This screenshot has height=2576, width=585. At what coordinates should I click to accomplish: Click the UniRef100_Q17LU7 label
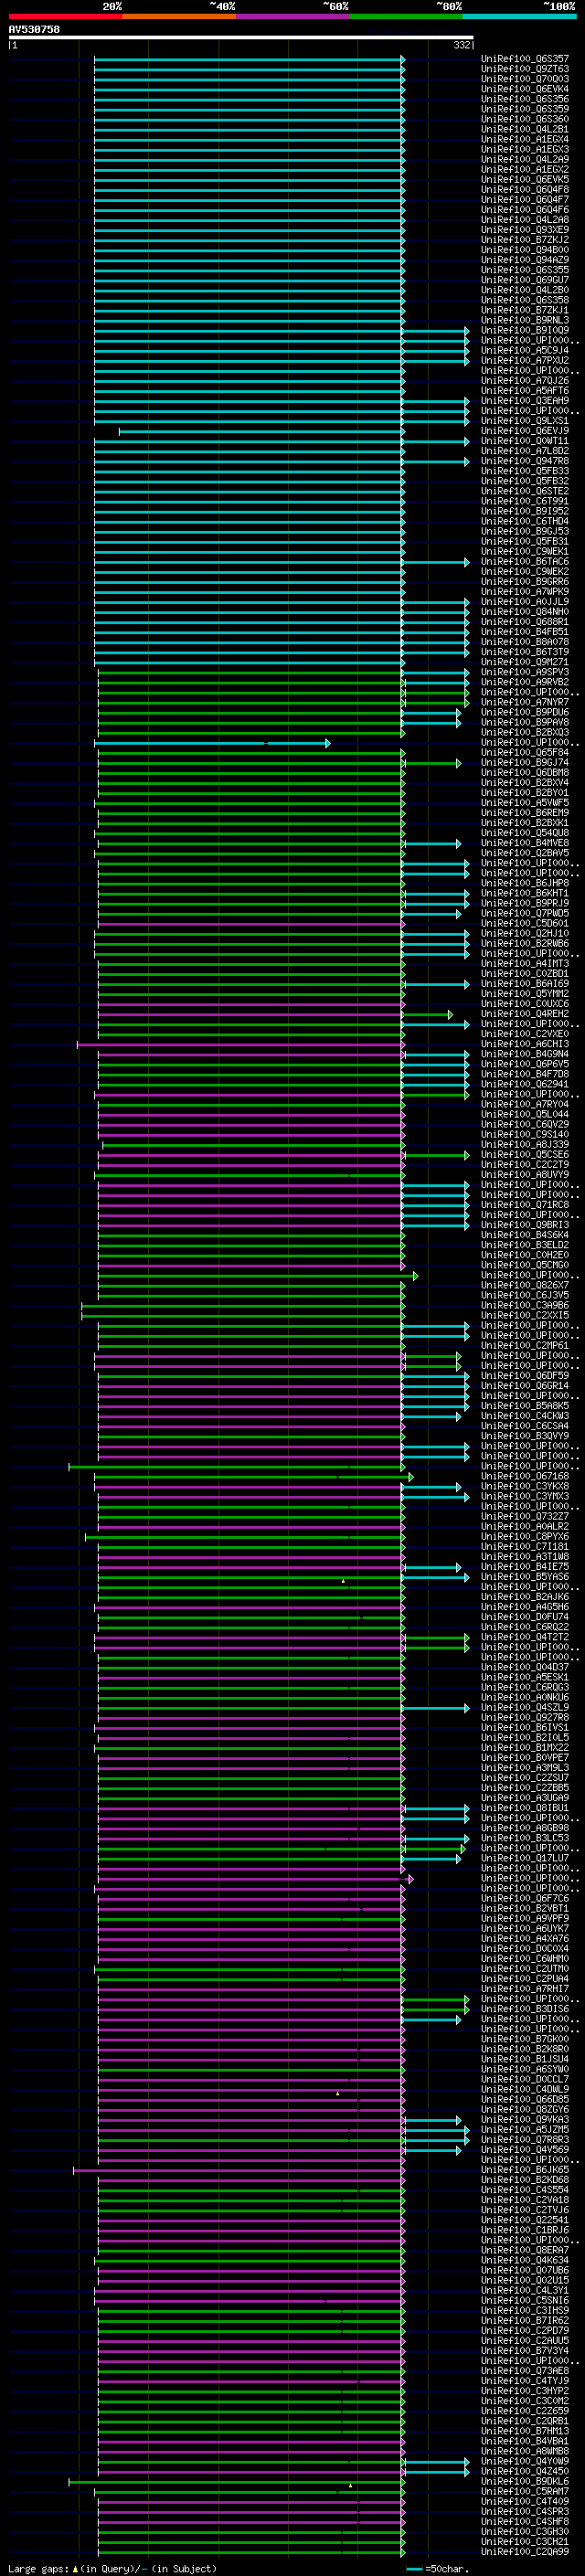pos(525,1858)
